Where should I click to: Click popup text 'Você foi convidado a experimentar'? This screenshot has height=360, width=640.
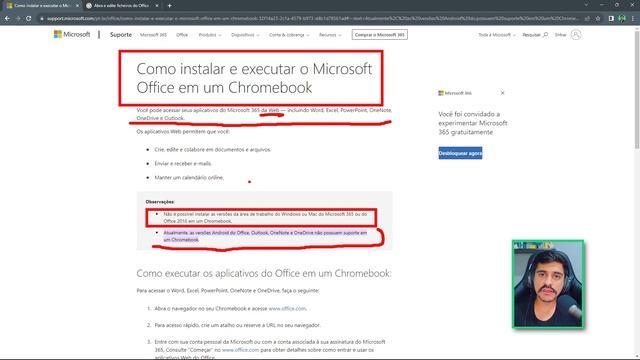point(473,123)
